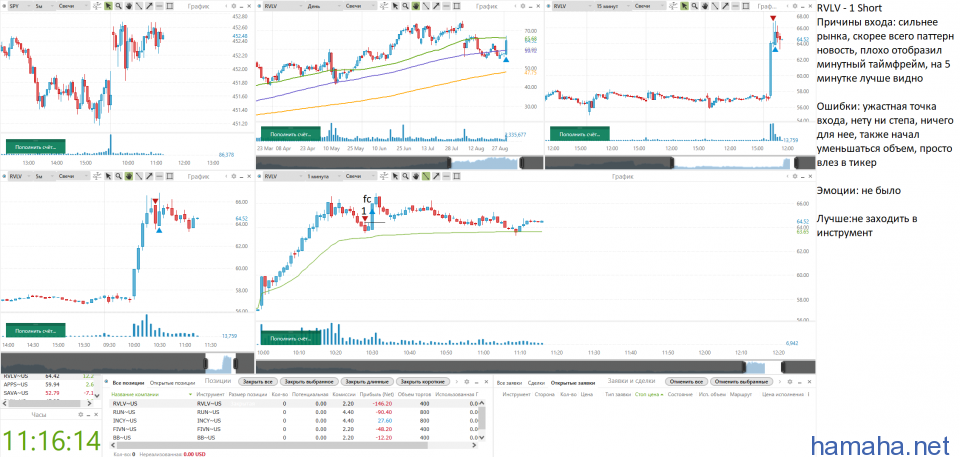Viewport: 960px width, 457px height.
Task: Click watchlist horizontal scrollbar
Action: pyautogui.click(x=49, y=403)
